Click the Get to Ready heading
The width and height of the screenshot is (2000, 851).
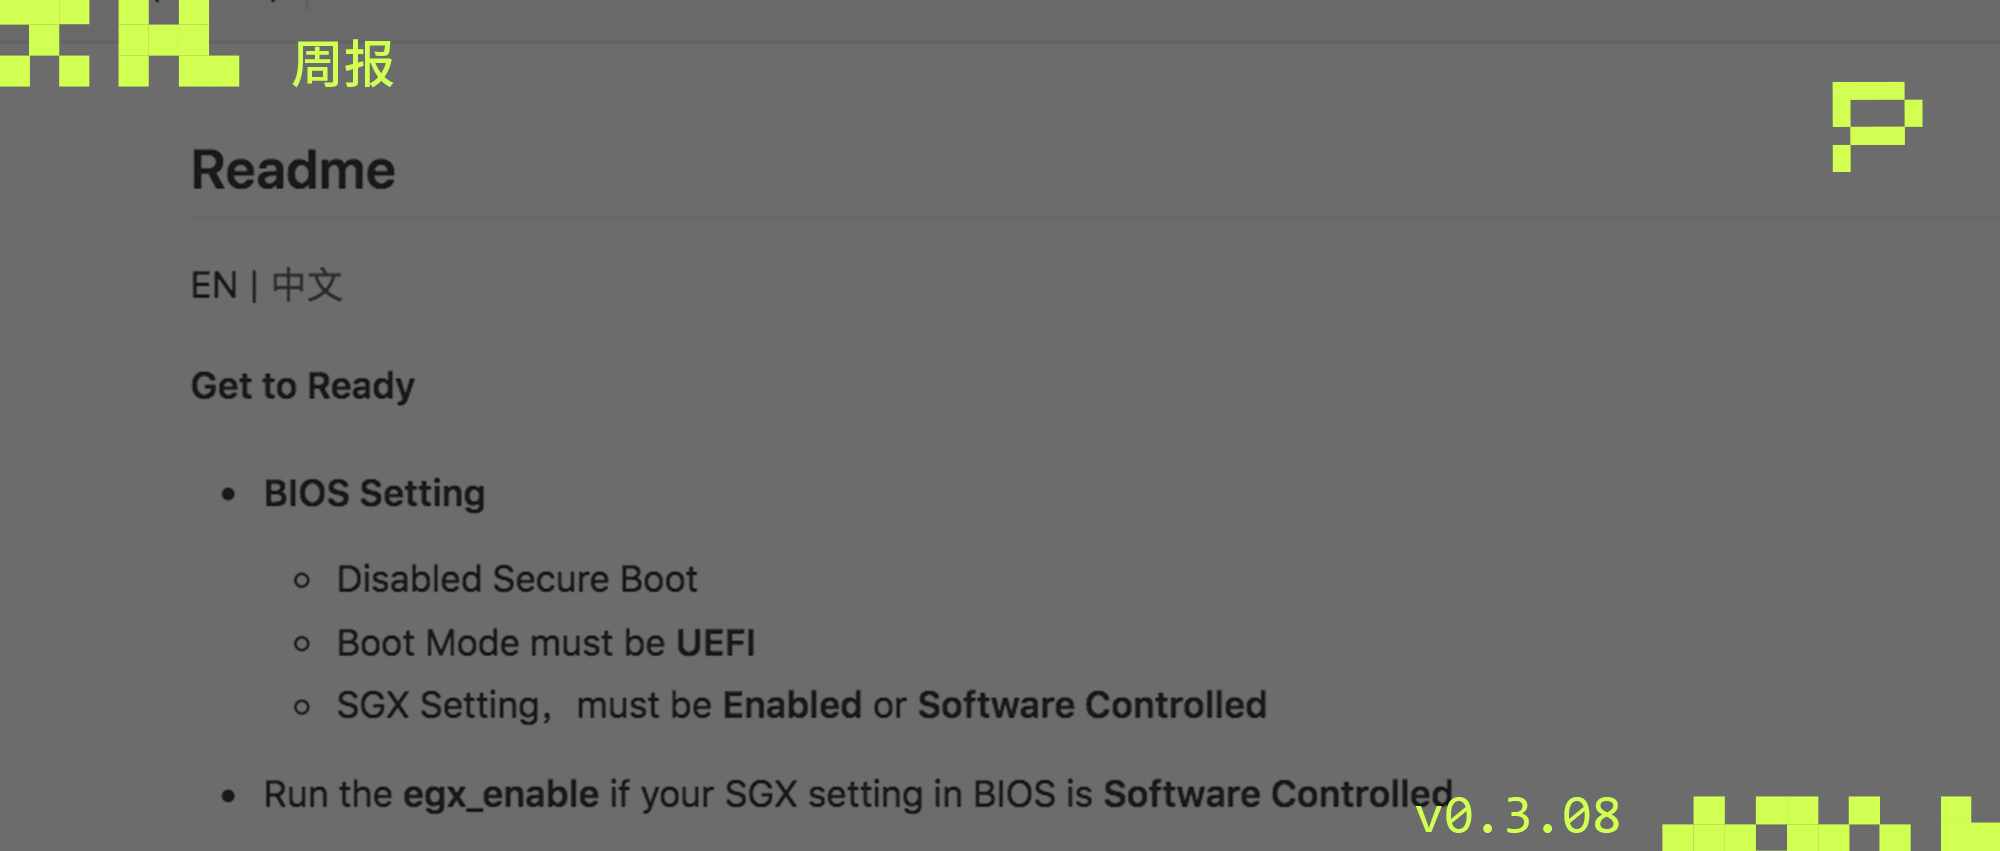tap(302, 386)
